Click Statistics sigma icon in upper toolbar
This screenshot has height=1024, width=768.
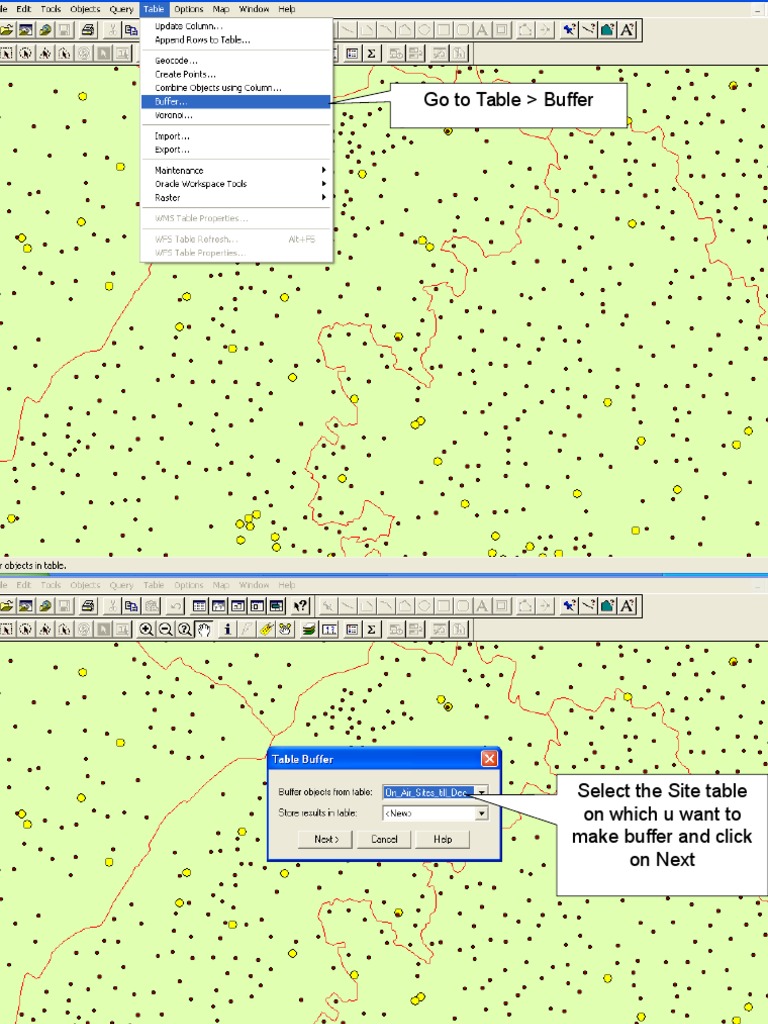pos(371,54)
